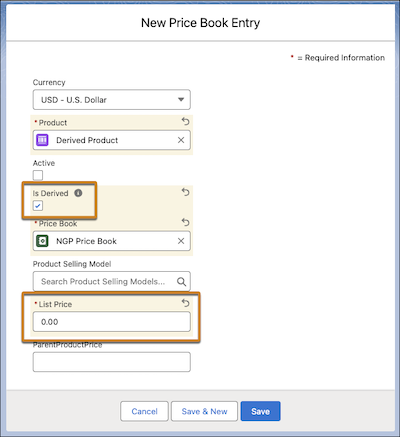This screenshot has height=437, width=400.
Task: Click the green NGP Price Book icon
Action: [x=42, y=241]
